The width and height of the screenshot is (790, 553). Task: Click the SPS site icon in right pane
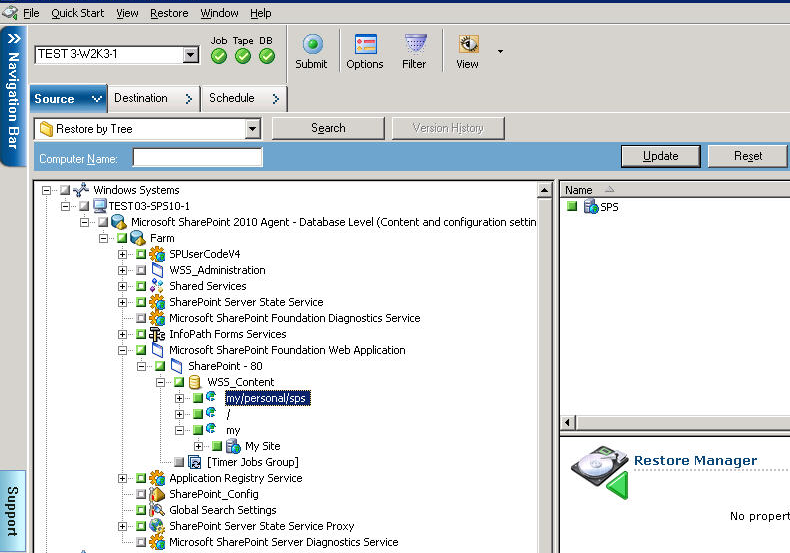(x=591, y=207)
